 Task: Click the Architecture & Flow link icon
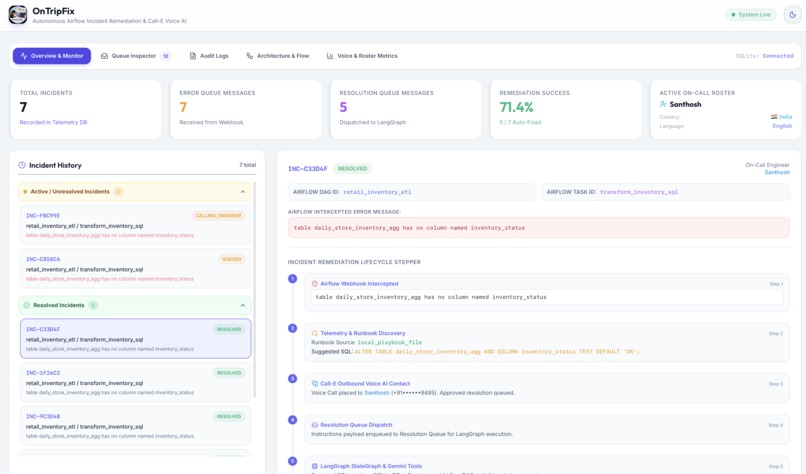click(x=249, y=56)
